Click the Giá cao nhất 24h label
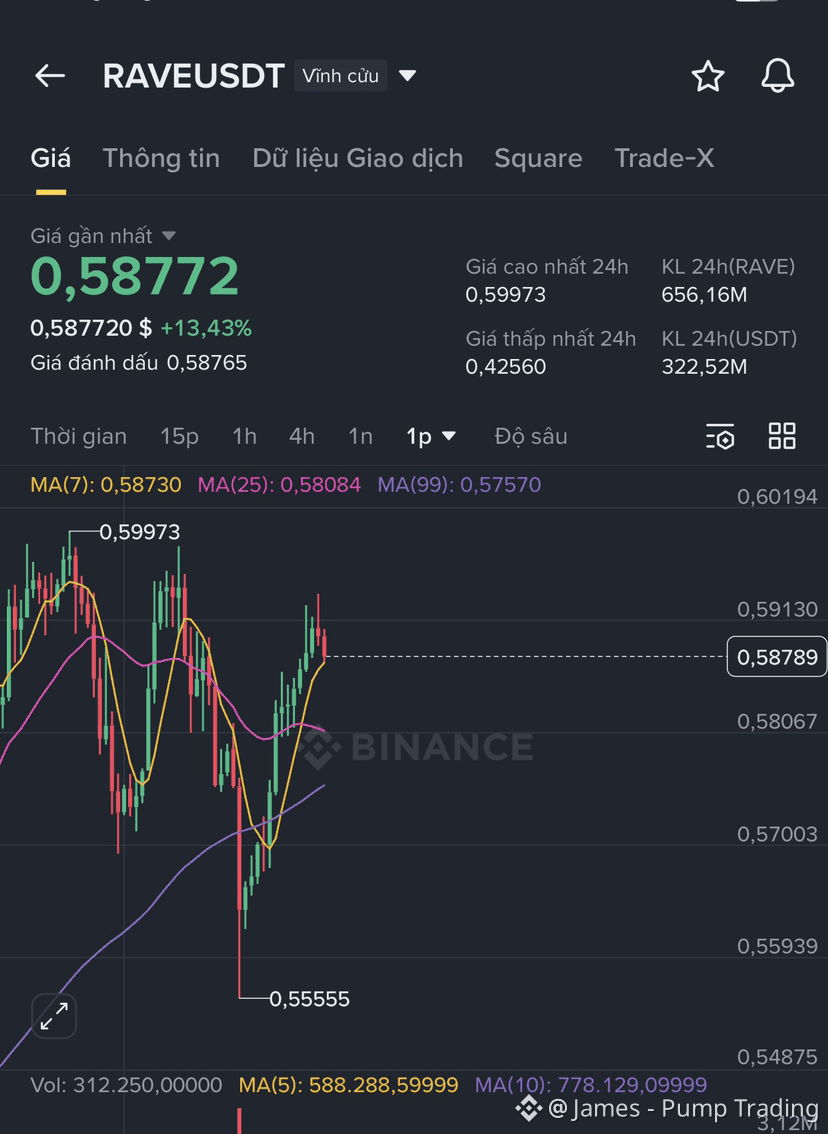Image resolution: width=828 pixels, height=1134 pixels. tap(547, 267)
